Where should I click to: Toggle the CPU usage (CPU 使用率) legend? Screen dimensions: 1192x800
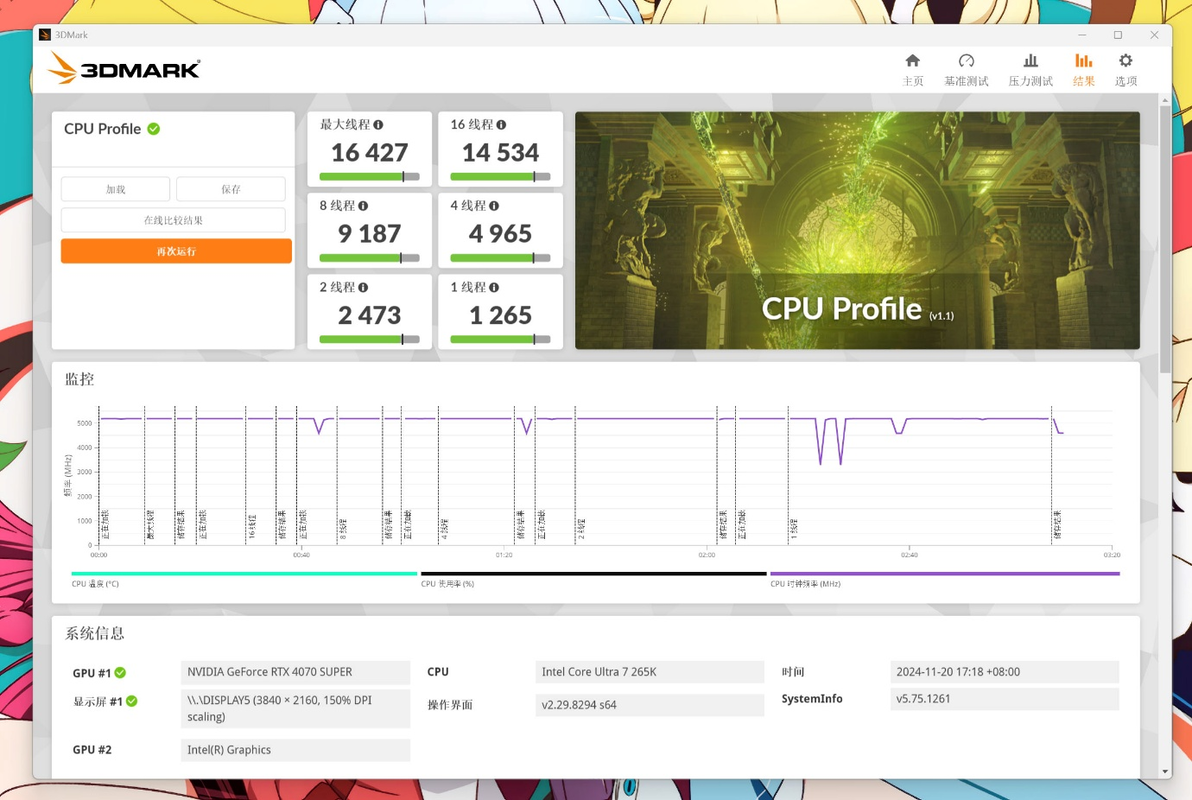(x=594, y=578)
